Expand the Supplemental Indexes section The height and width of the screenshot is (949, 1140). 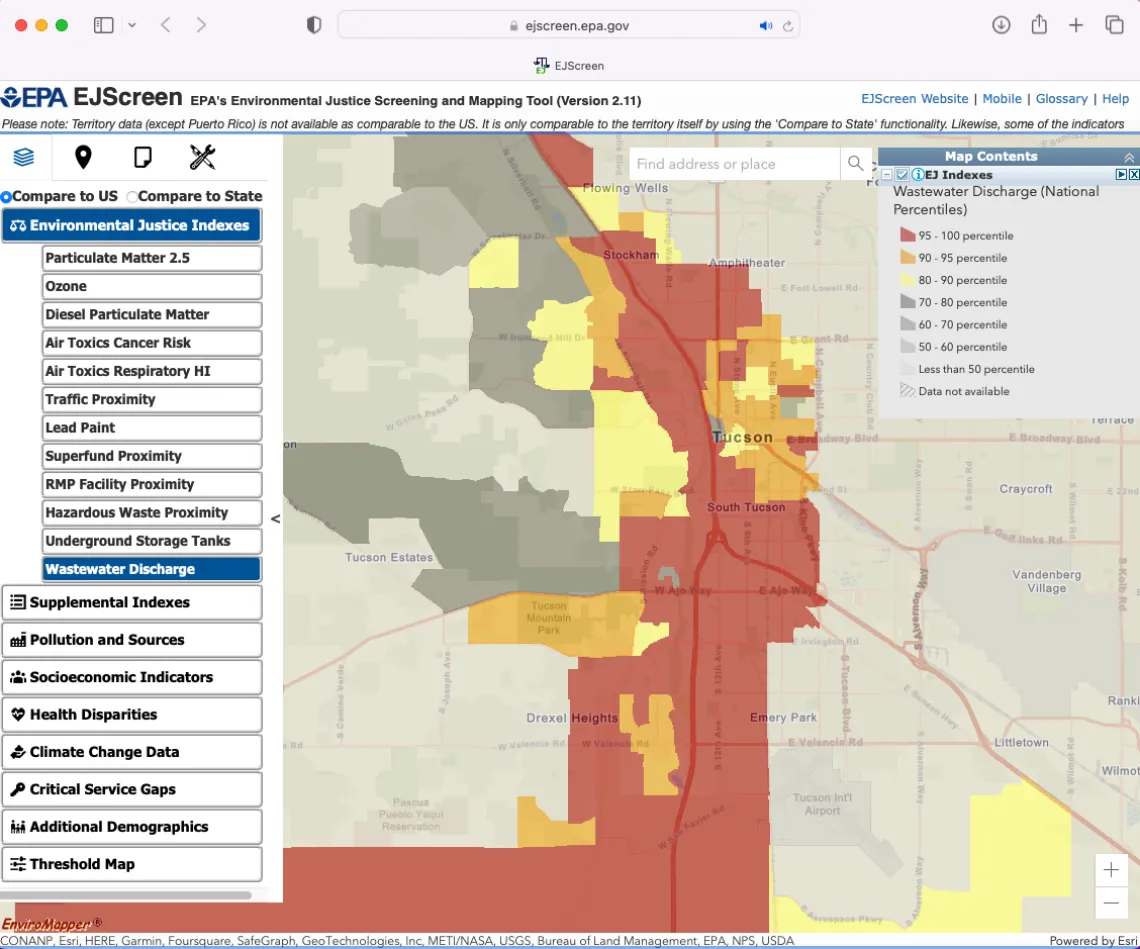point(132,602)
